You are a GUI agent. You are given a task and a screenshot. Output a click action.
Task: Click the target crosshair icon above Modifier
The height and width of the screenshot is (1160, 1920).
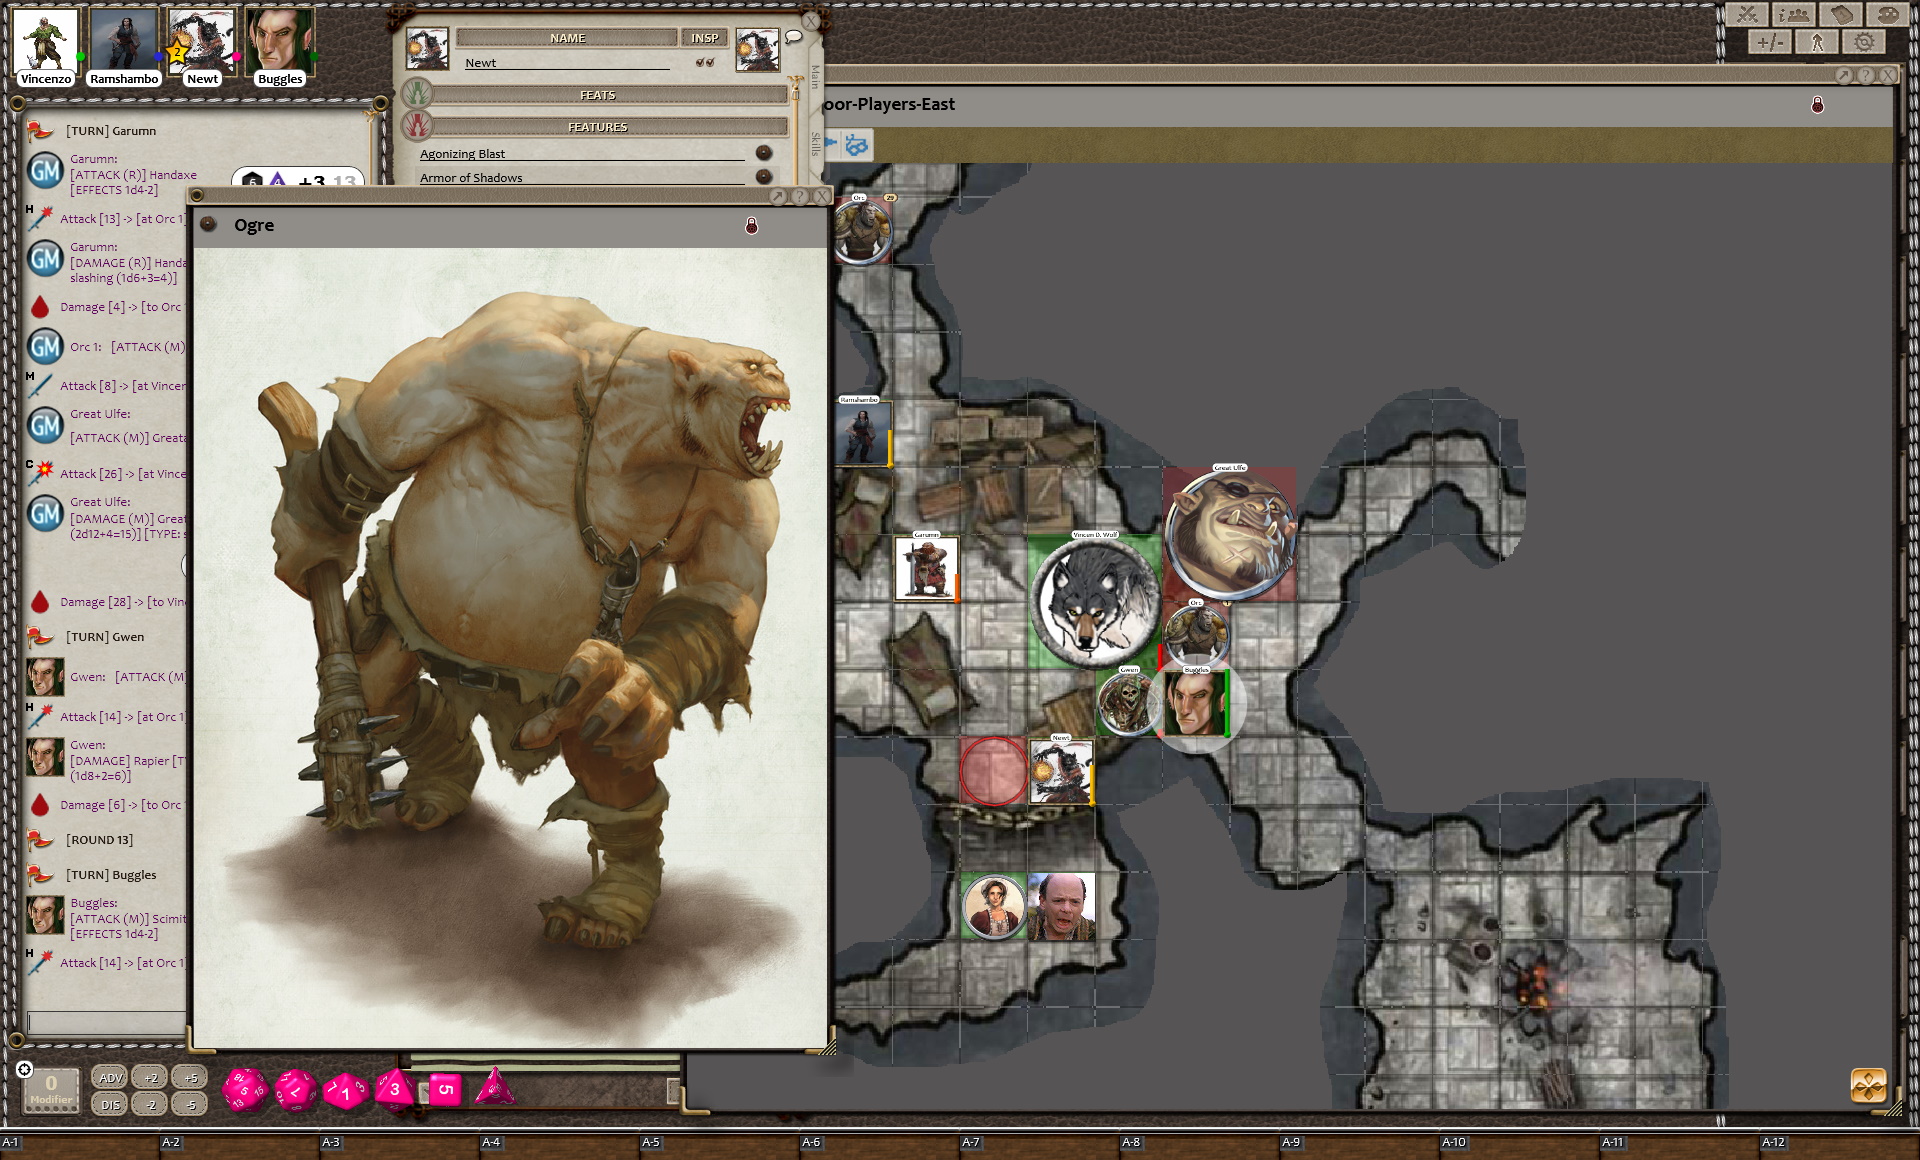point(25,1069)
